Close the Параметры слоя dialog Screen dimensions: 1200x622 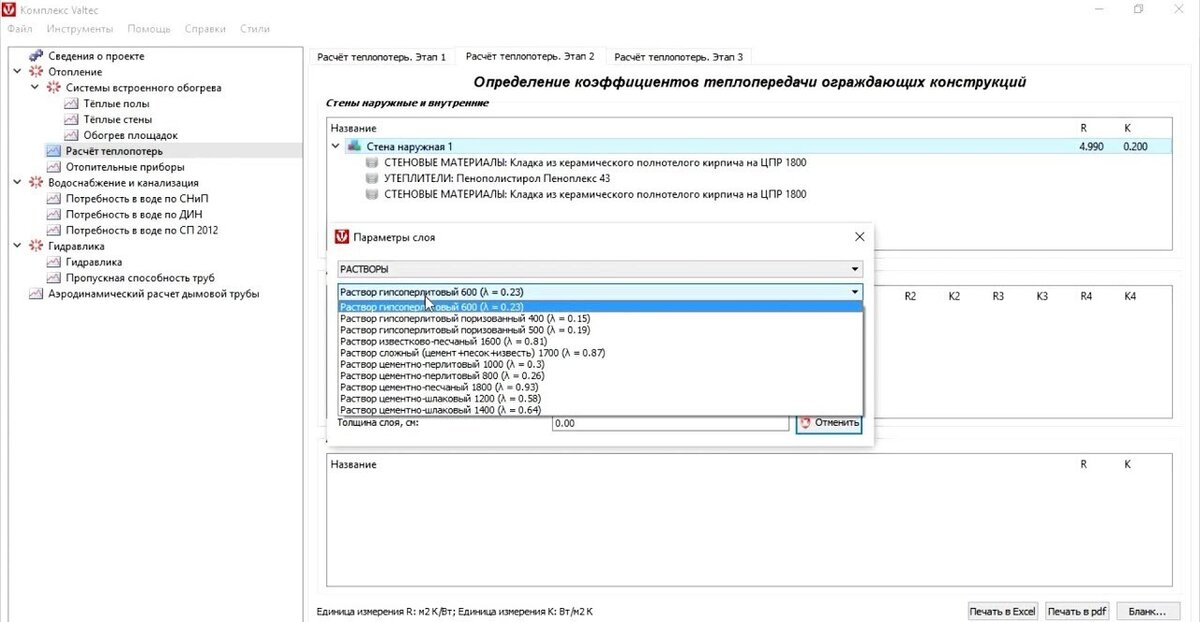pos(859,237)
